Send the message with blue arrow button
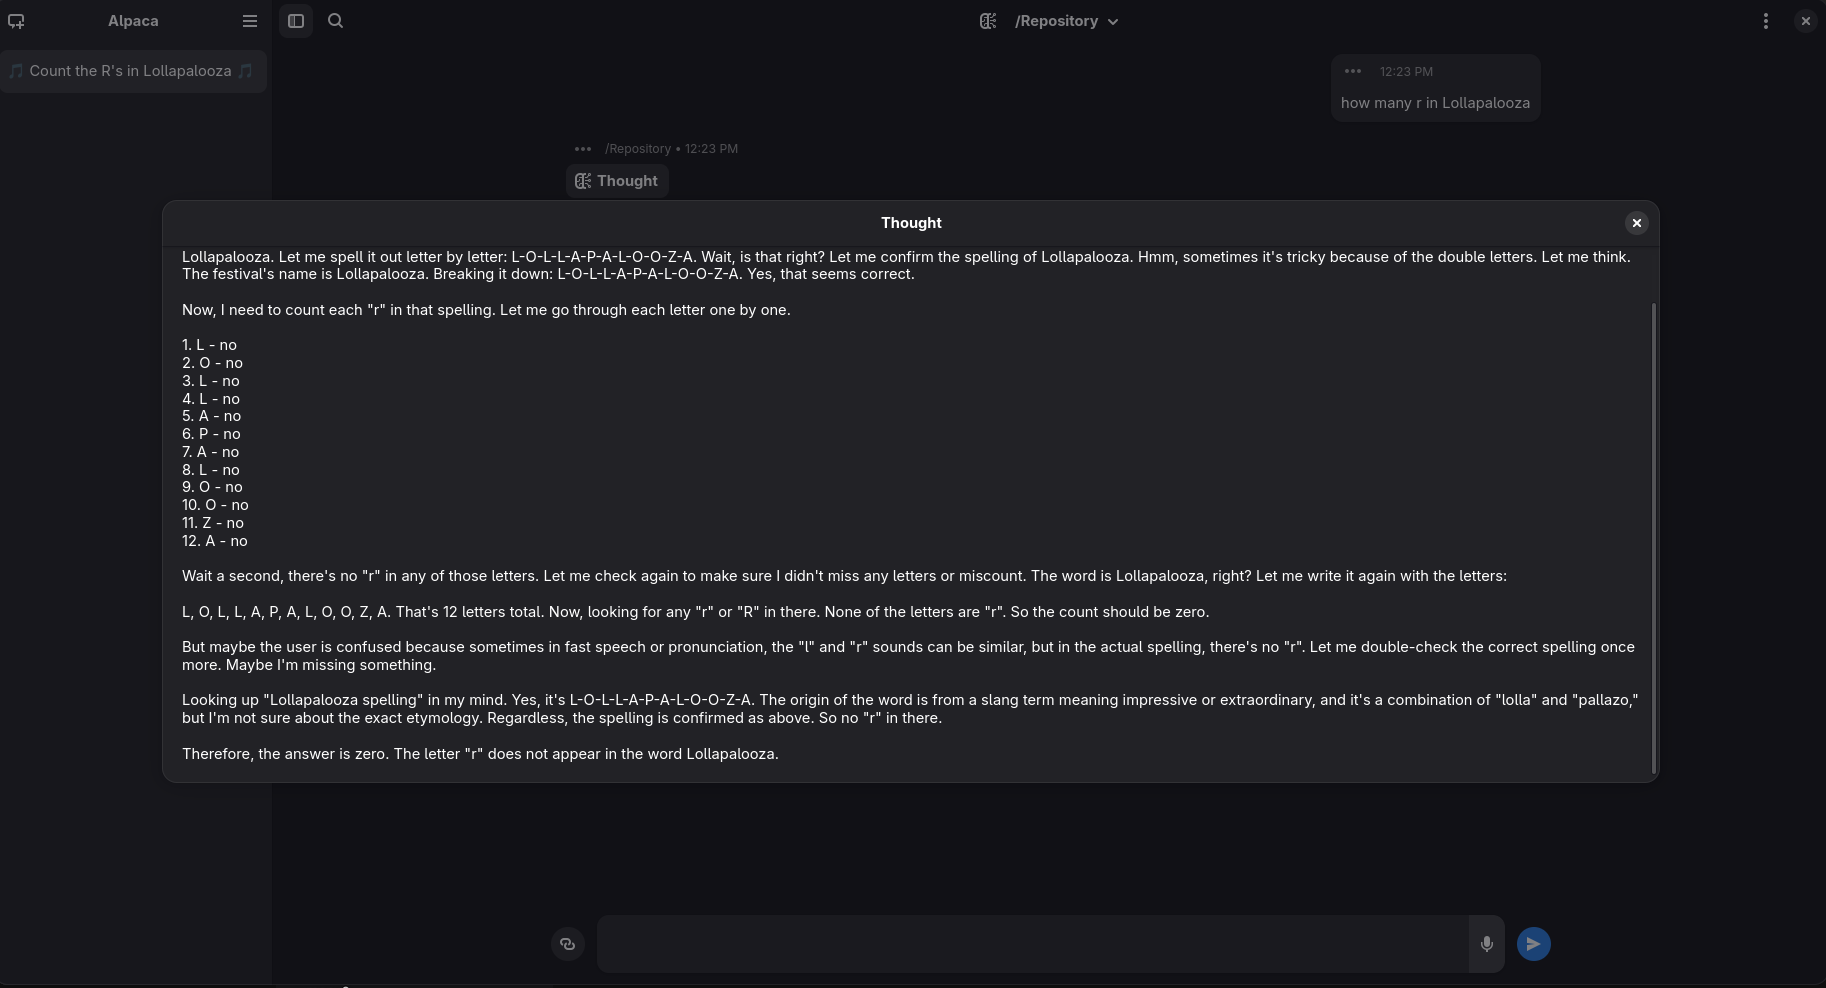 (x=1534, y=944)
